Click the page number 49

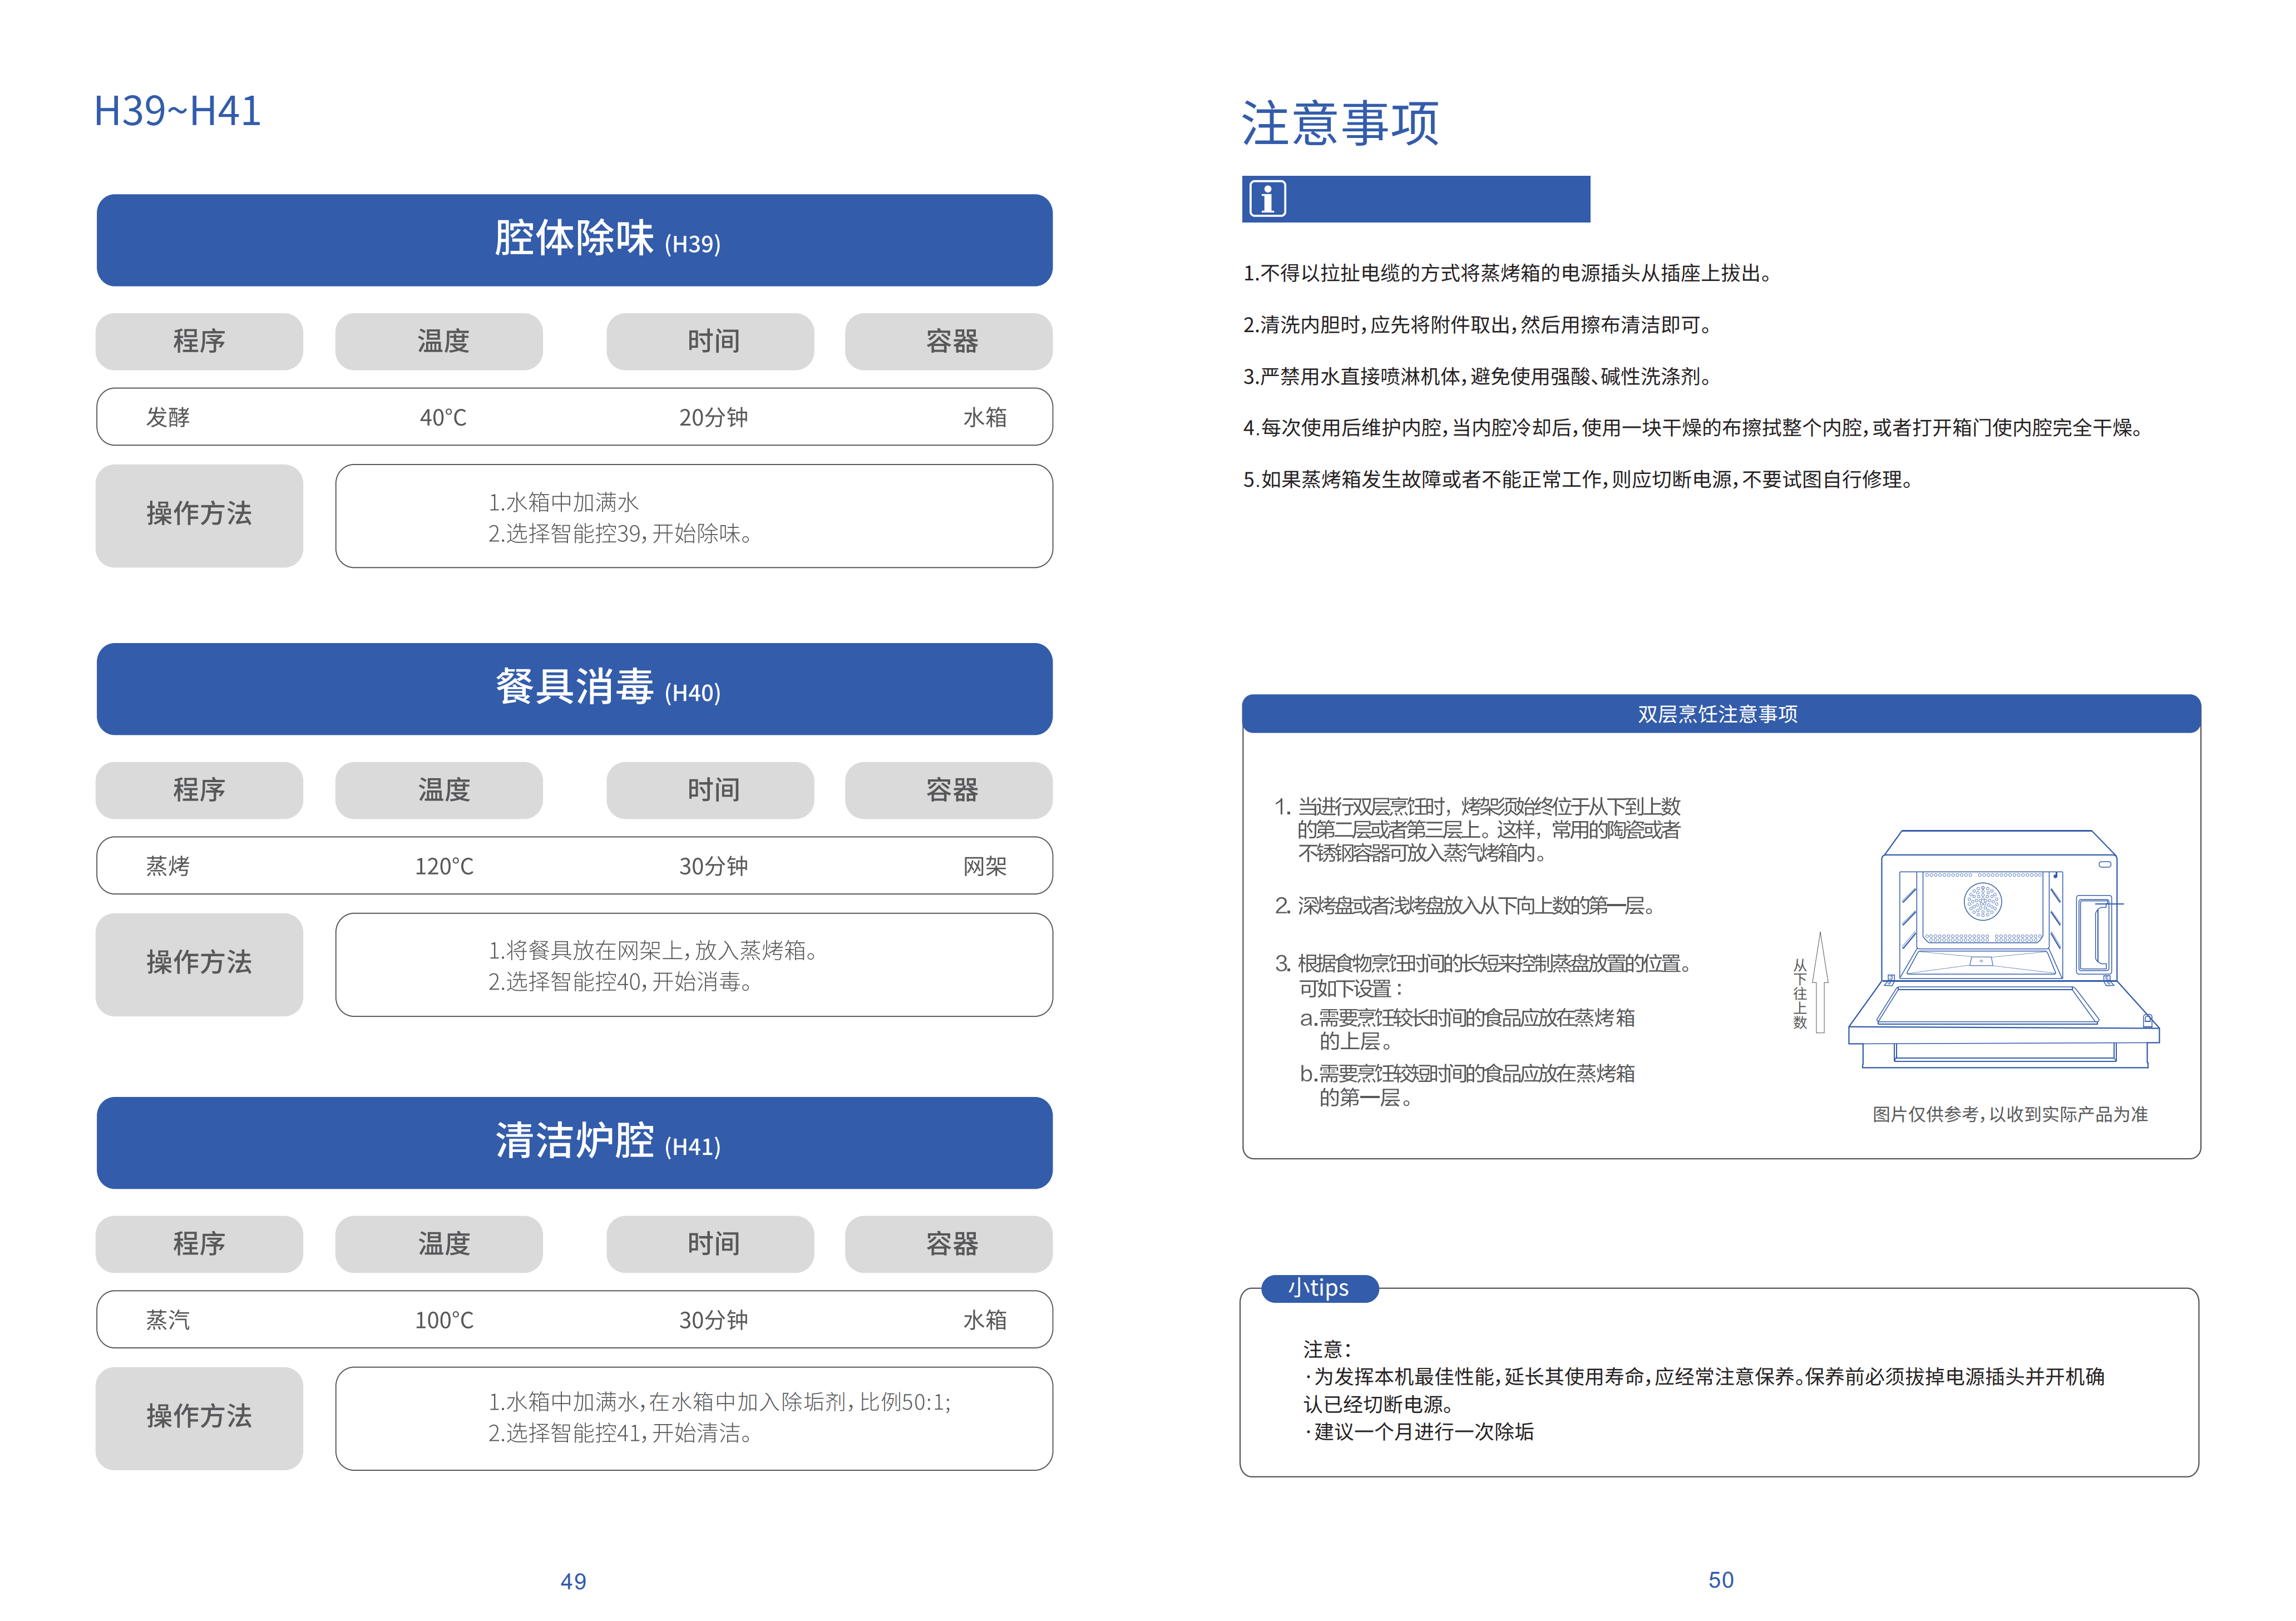click(573, 1581)
